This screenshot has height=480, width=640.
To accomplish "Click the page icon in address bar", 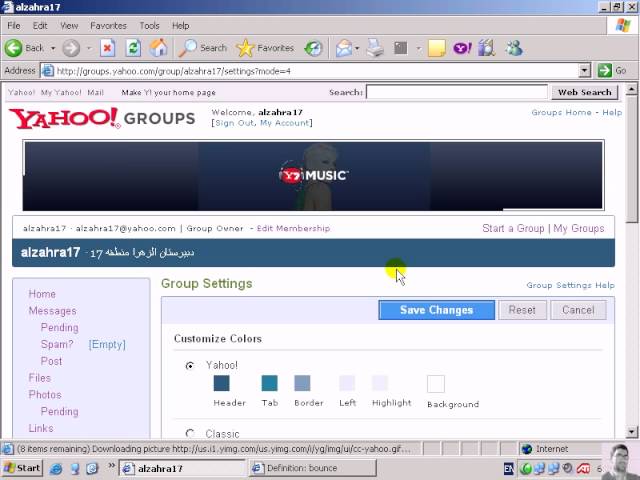I will coord(48,71).
